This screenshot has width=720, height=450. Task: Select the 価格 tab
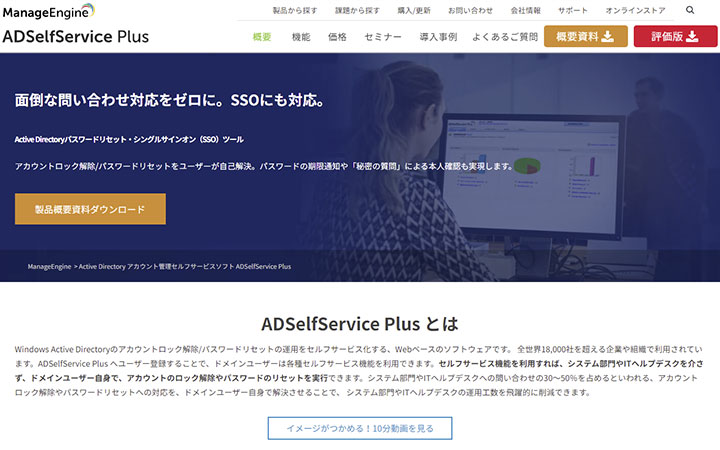click(x=337, y=37)
